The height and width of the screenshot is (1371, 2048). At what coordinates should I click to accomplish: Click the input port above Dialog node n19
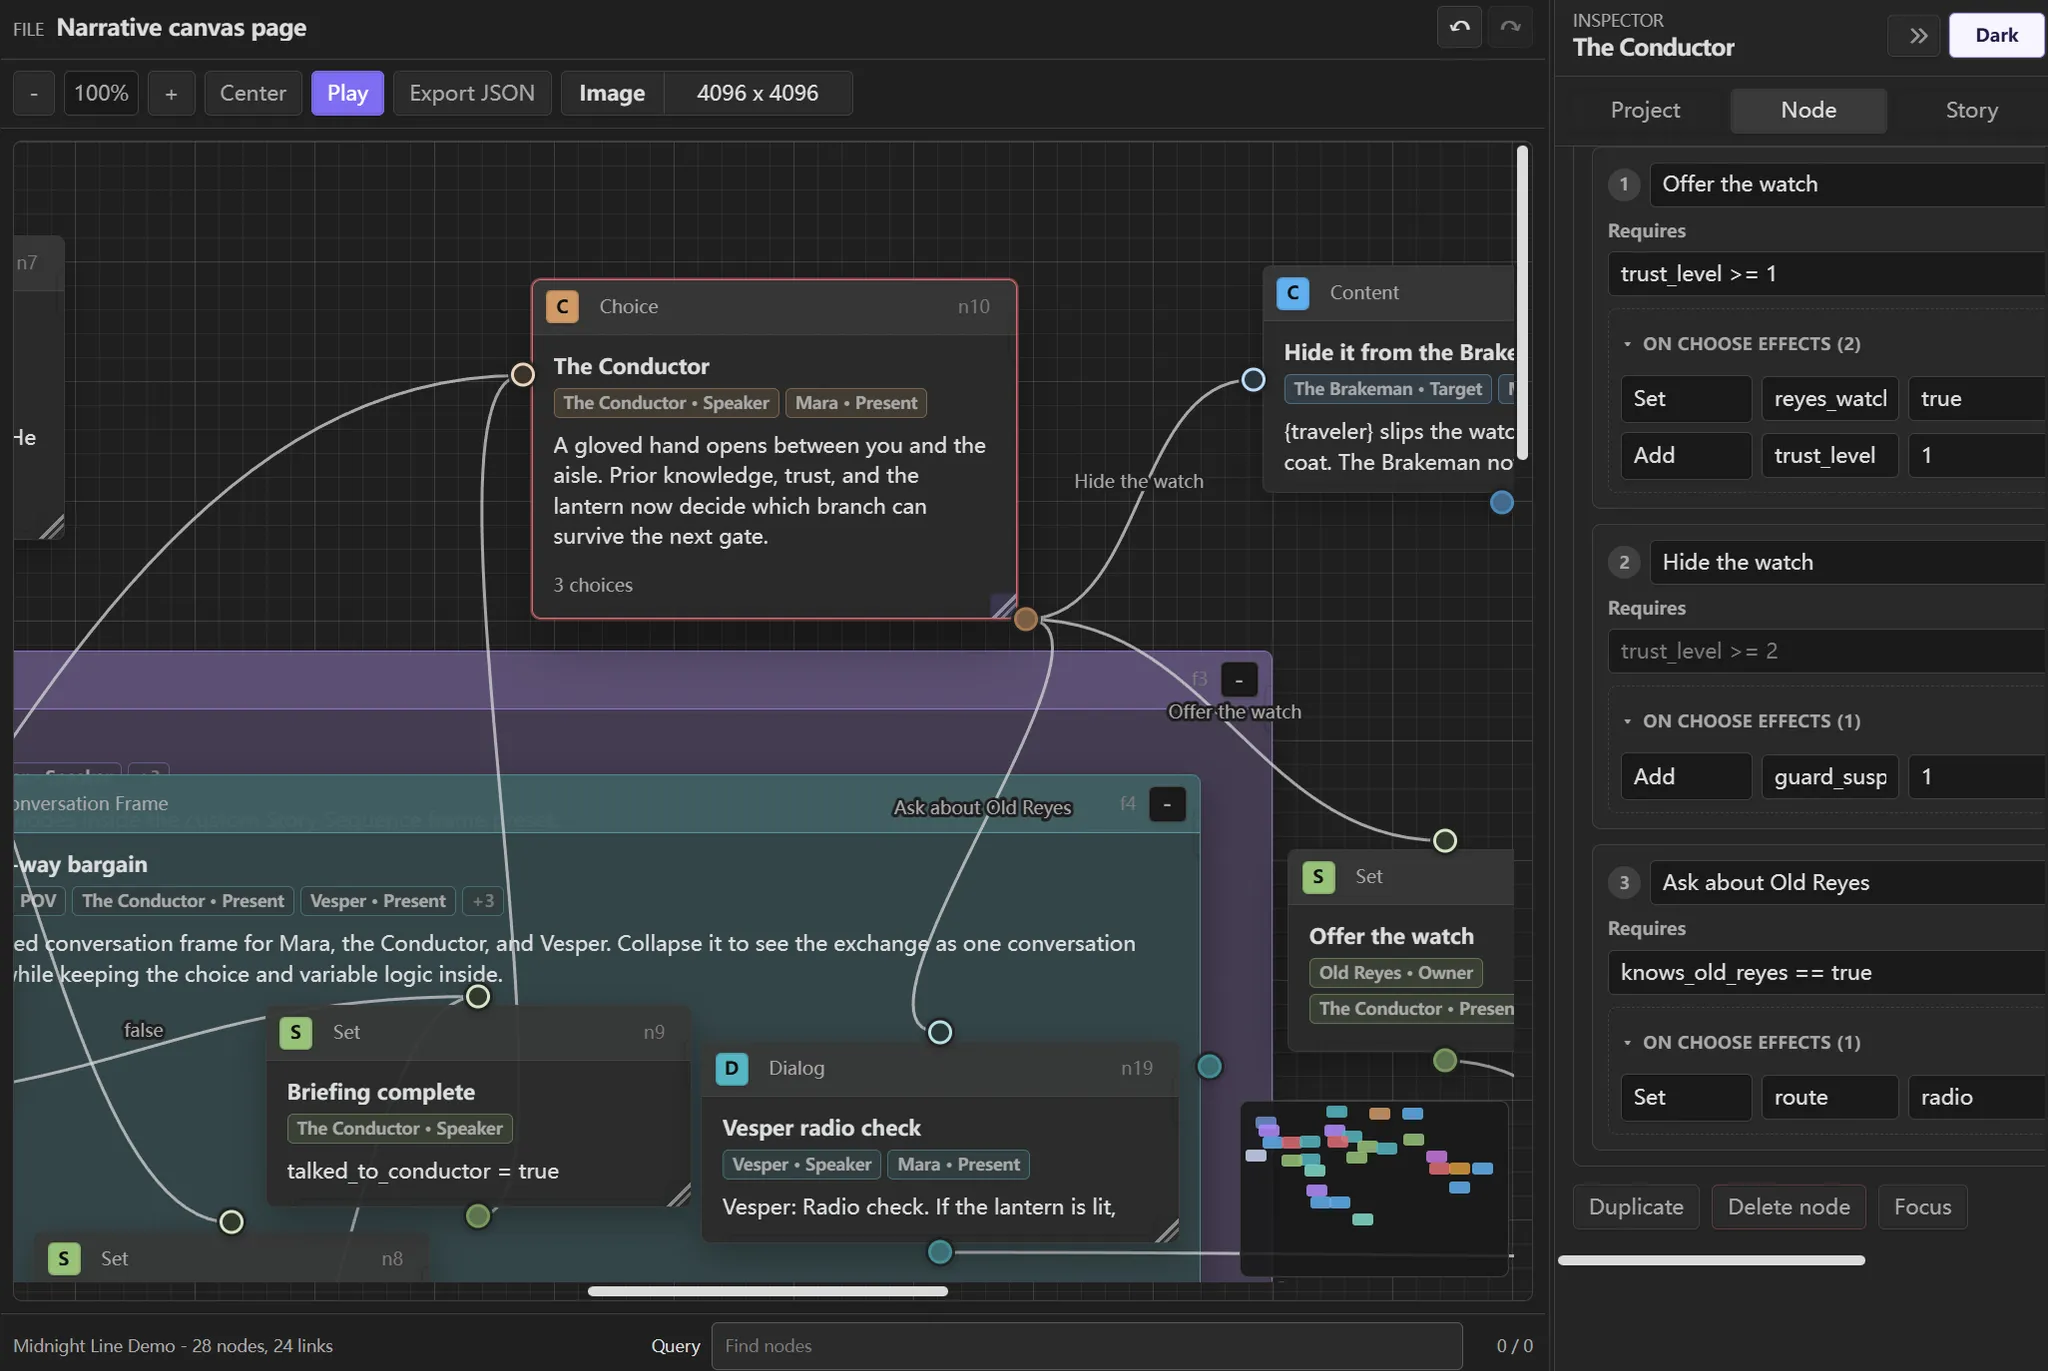click(940, 1032)
